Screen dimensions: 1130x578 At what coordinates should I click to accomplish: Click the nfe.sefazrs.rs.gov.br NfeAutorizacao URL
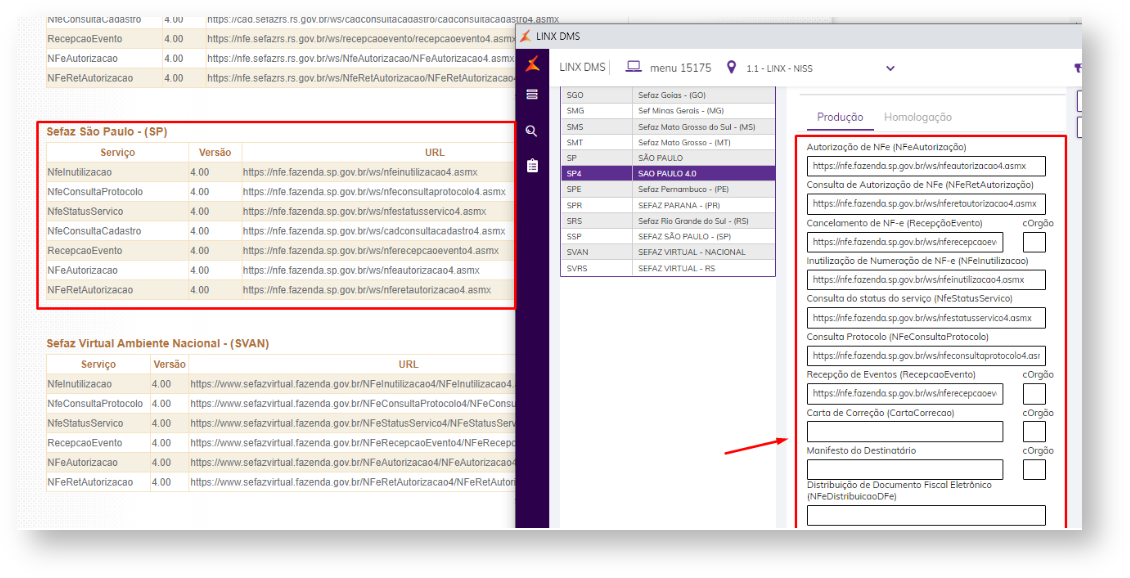pyautogui.click(x=361, y=58)
